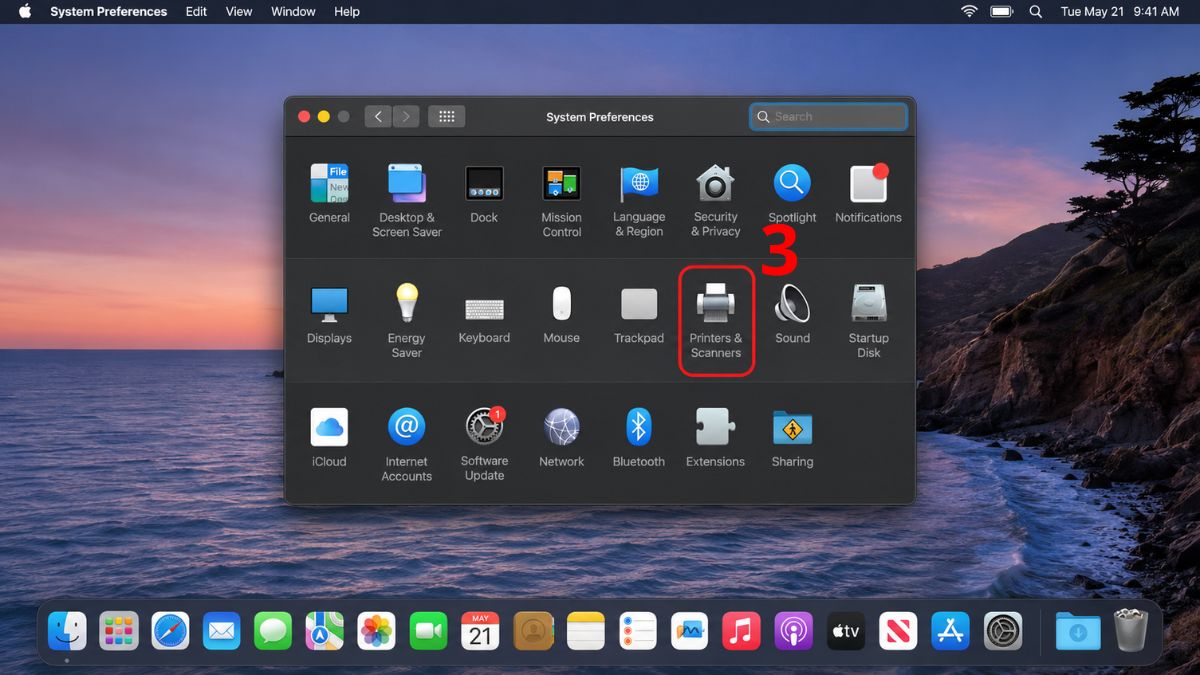Open Messages from the Dock

(x=273, y=631)
